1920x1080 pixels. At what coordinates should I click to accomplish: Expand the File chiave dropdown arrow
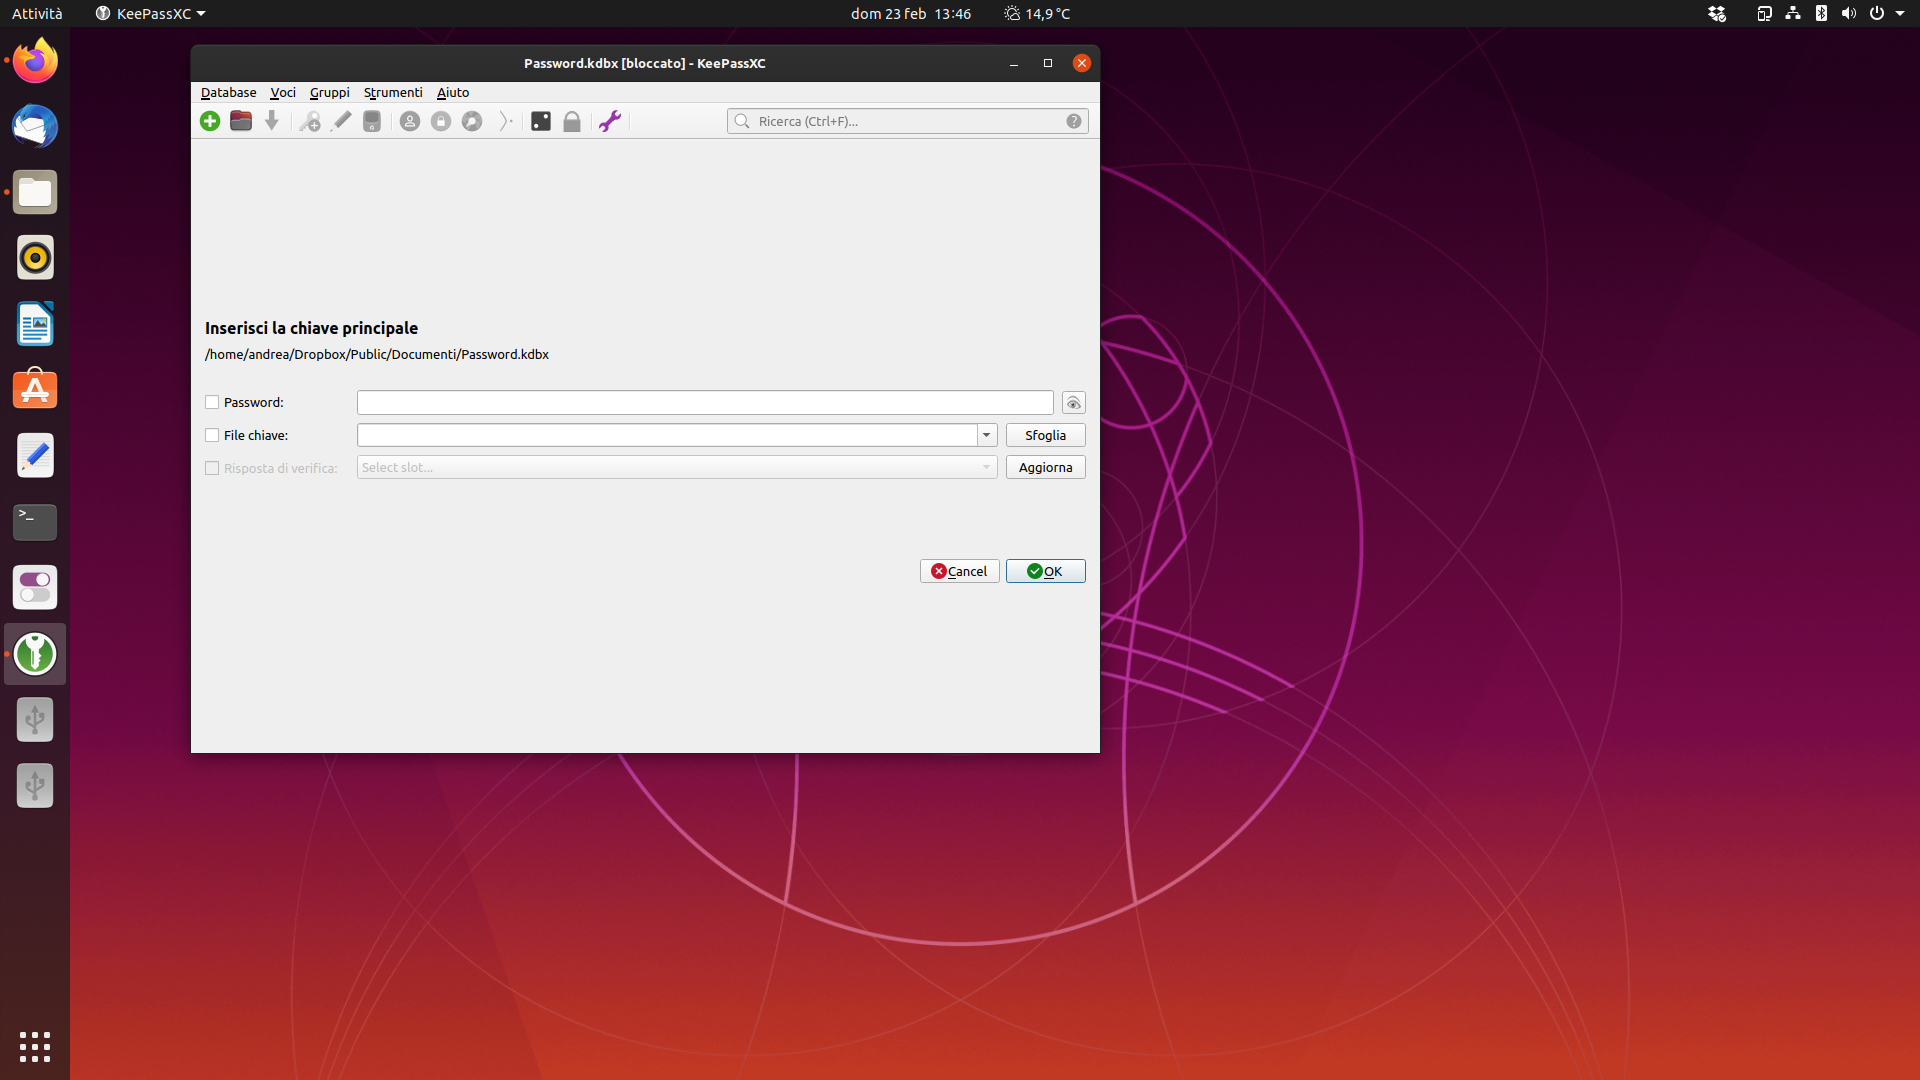(x=986, y=435)
